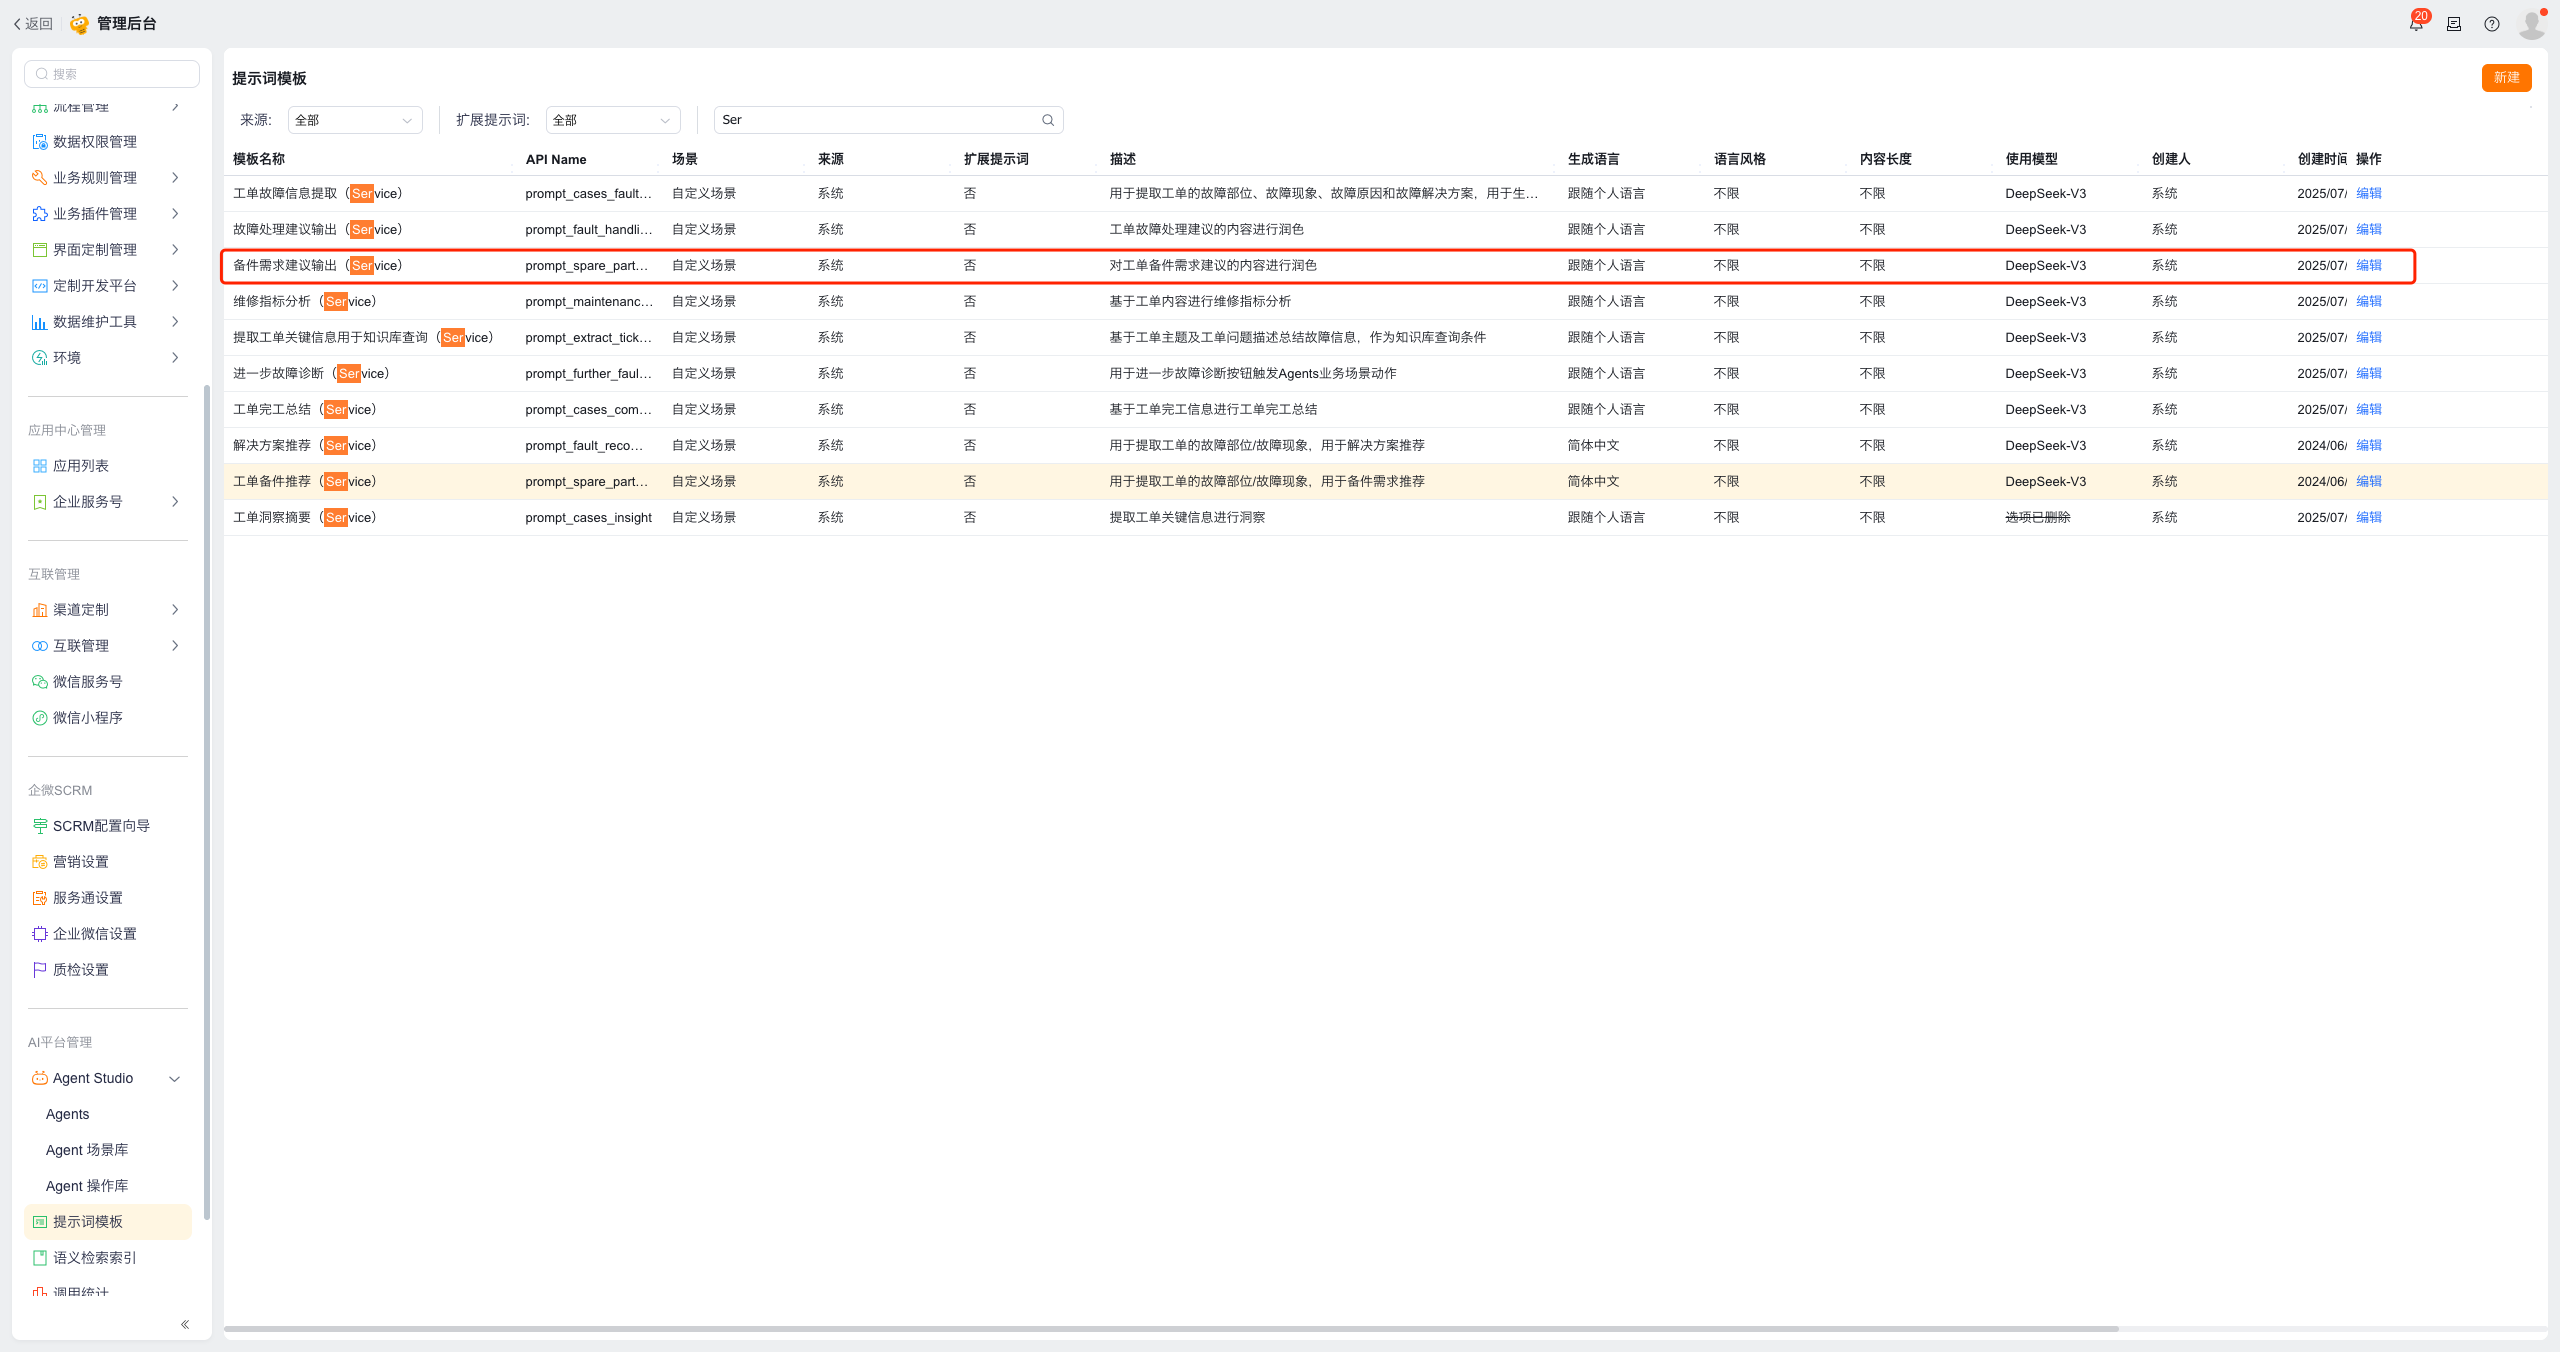Open the user avatar in top right

click(2530, 24)
